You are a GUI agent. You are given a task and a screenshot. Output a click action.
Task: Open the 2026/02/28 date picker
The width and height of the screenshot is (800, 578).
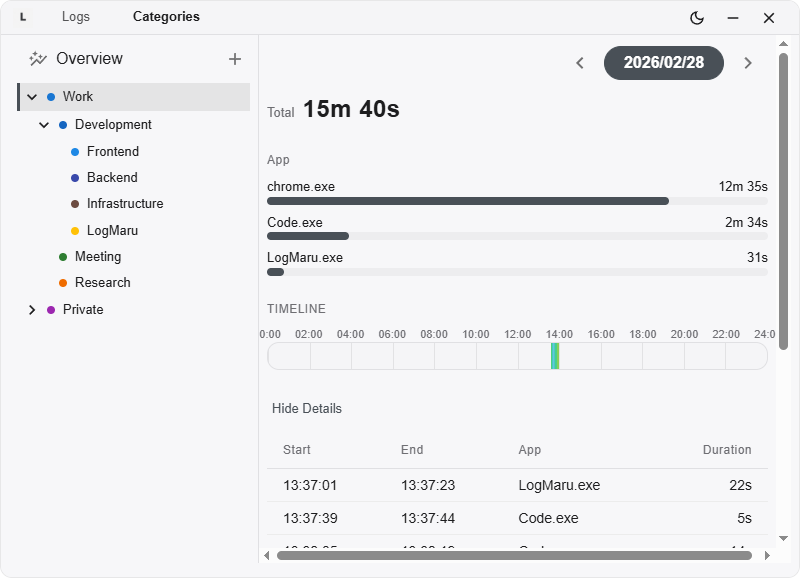pos(663,63)
